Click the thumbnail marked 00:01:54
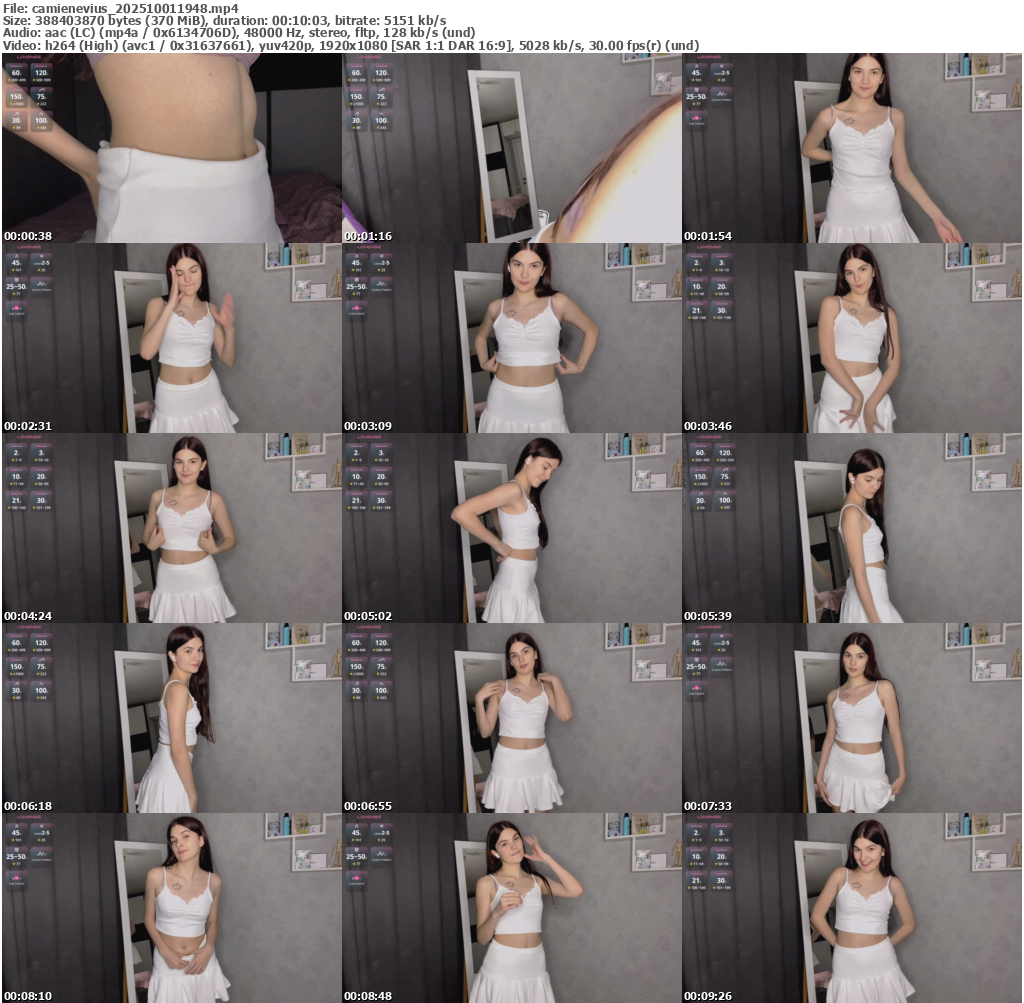This screenshot has height=1003, width=1024. 851,148
